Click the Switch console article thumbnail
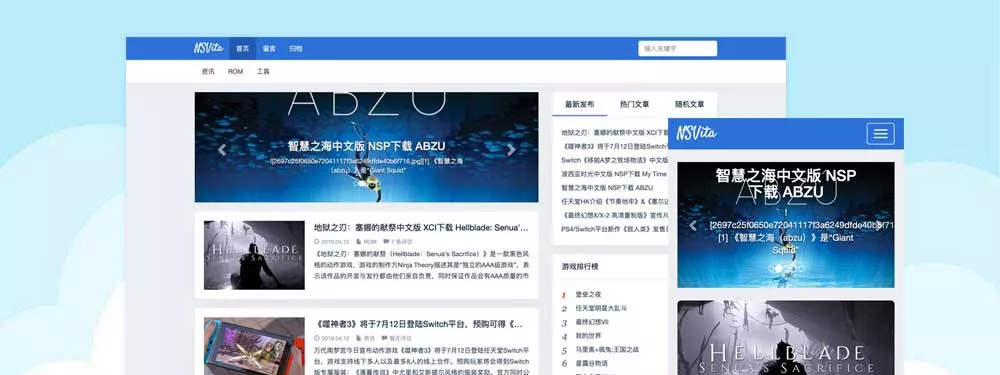The image size is (1000, 375). (x=254, y=346)
